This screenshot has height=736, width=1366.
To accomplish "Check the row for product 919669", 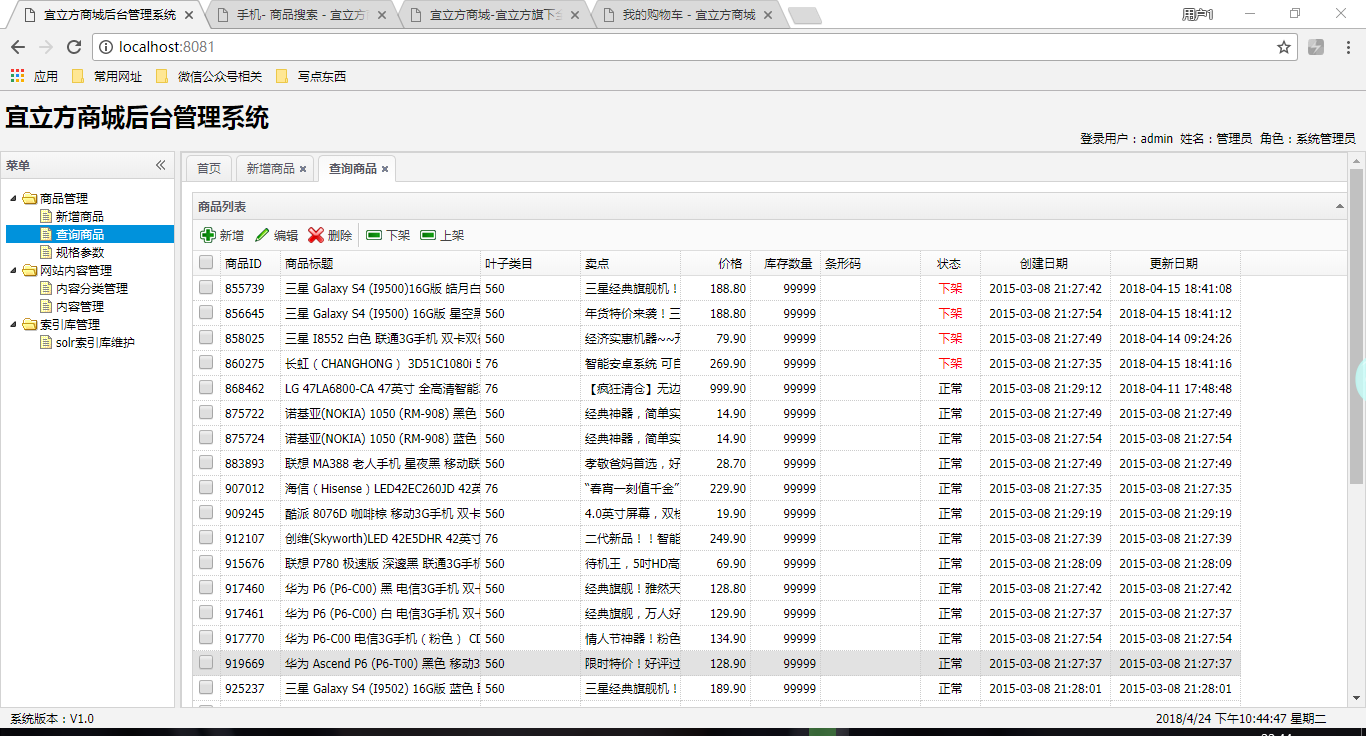I will click(206, 662).
